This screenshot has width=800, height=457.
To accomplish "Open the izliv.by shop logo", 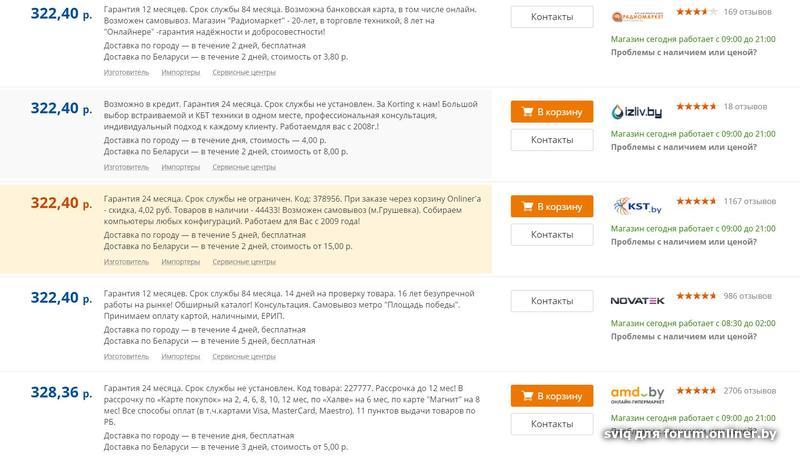I will coord(638,111).
